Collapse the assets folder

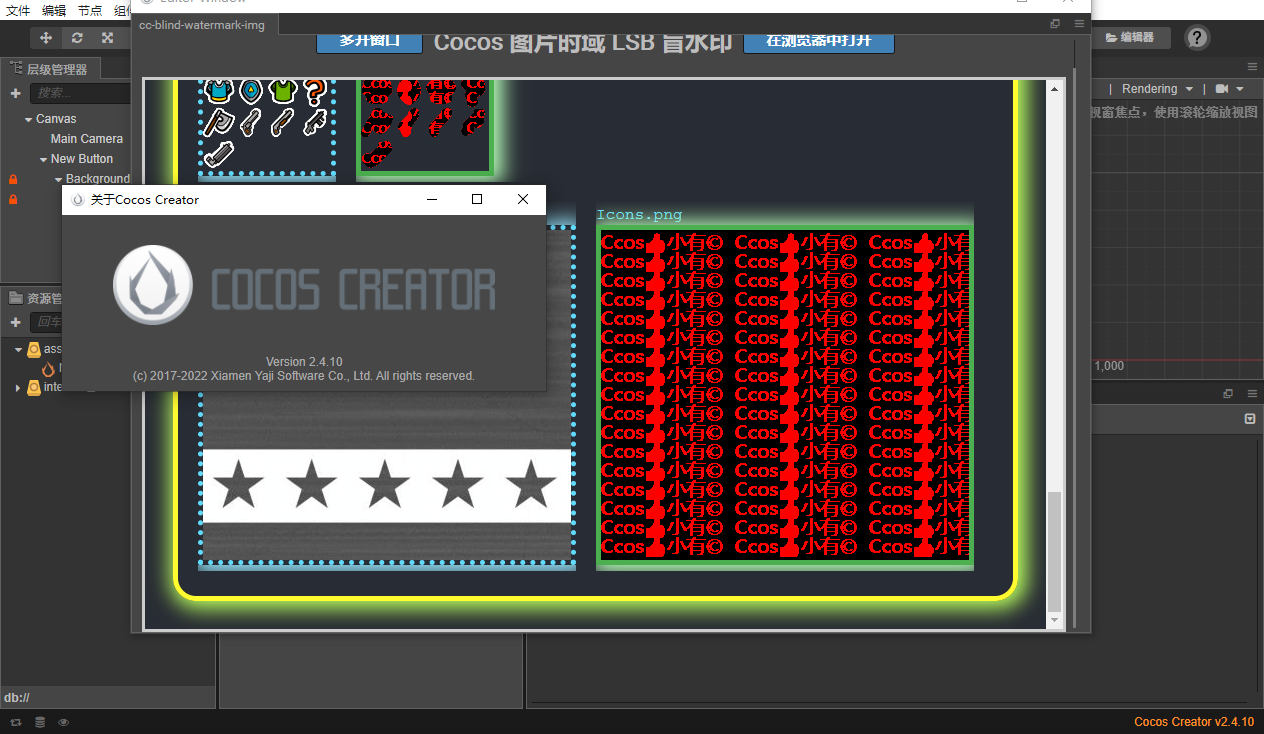[18, 349]
